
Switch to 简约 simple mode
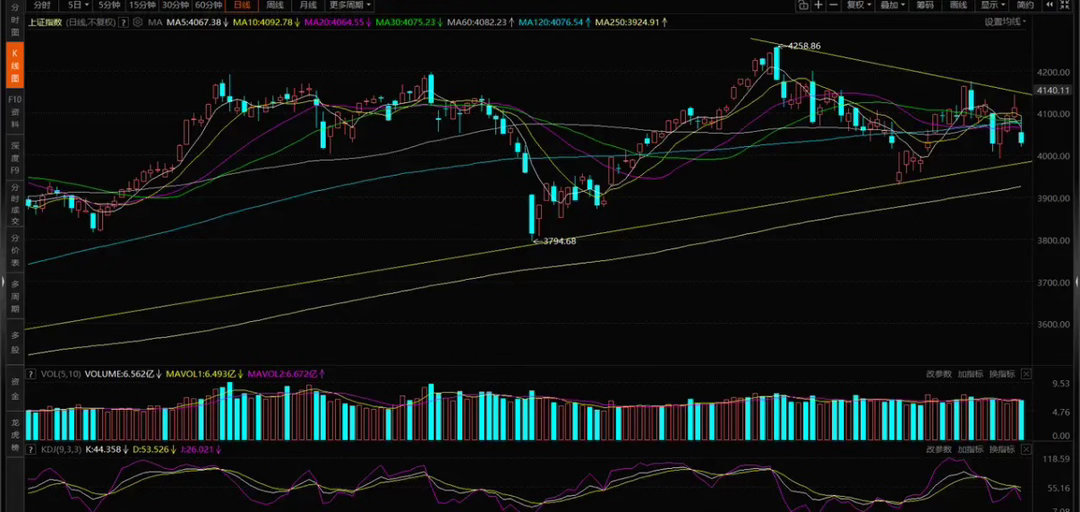tap(1025, 5)
